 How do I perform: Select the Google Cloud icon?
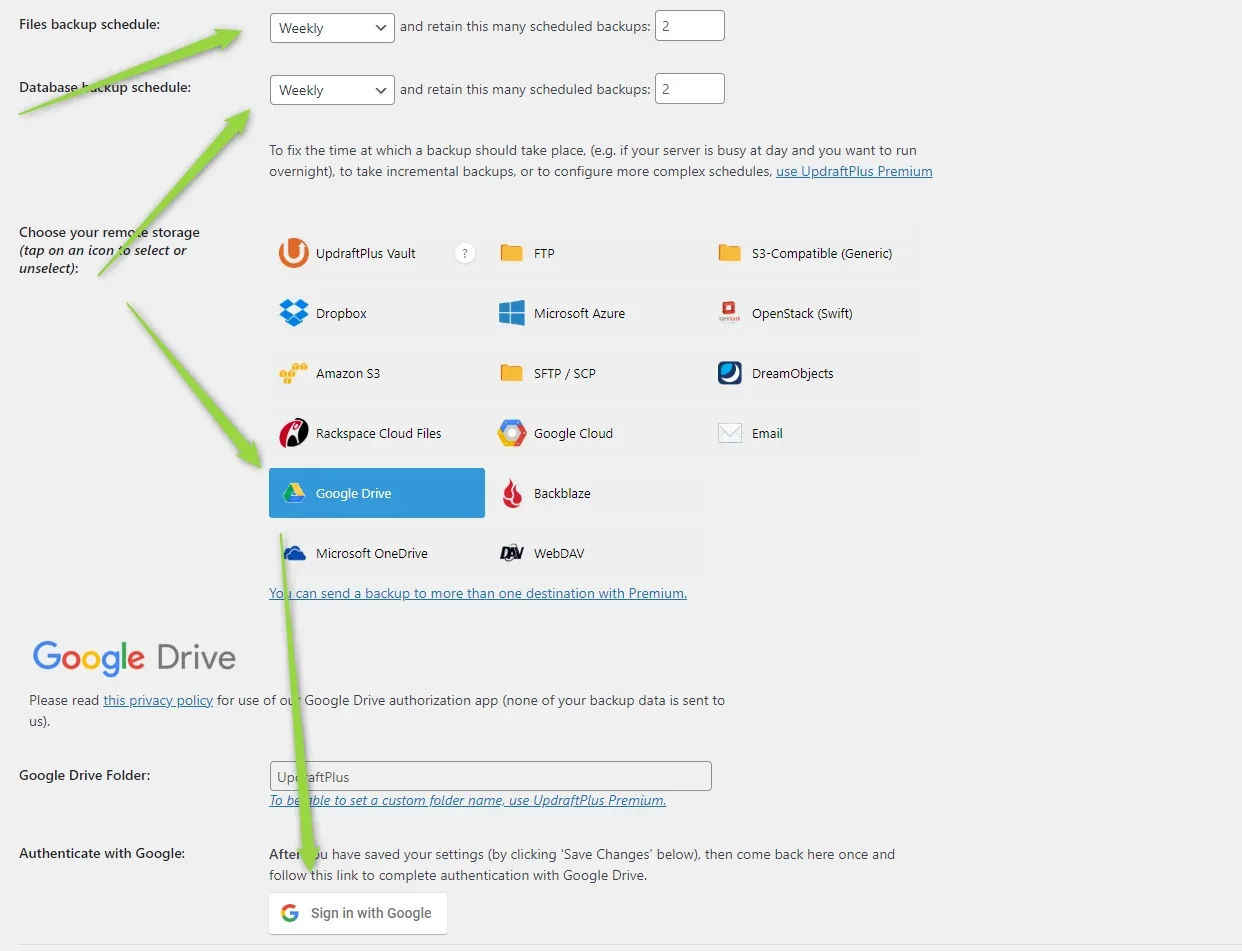pyautogui.click(x=512, y=433)
